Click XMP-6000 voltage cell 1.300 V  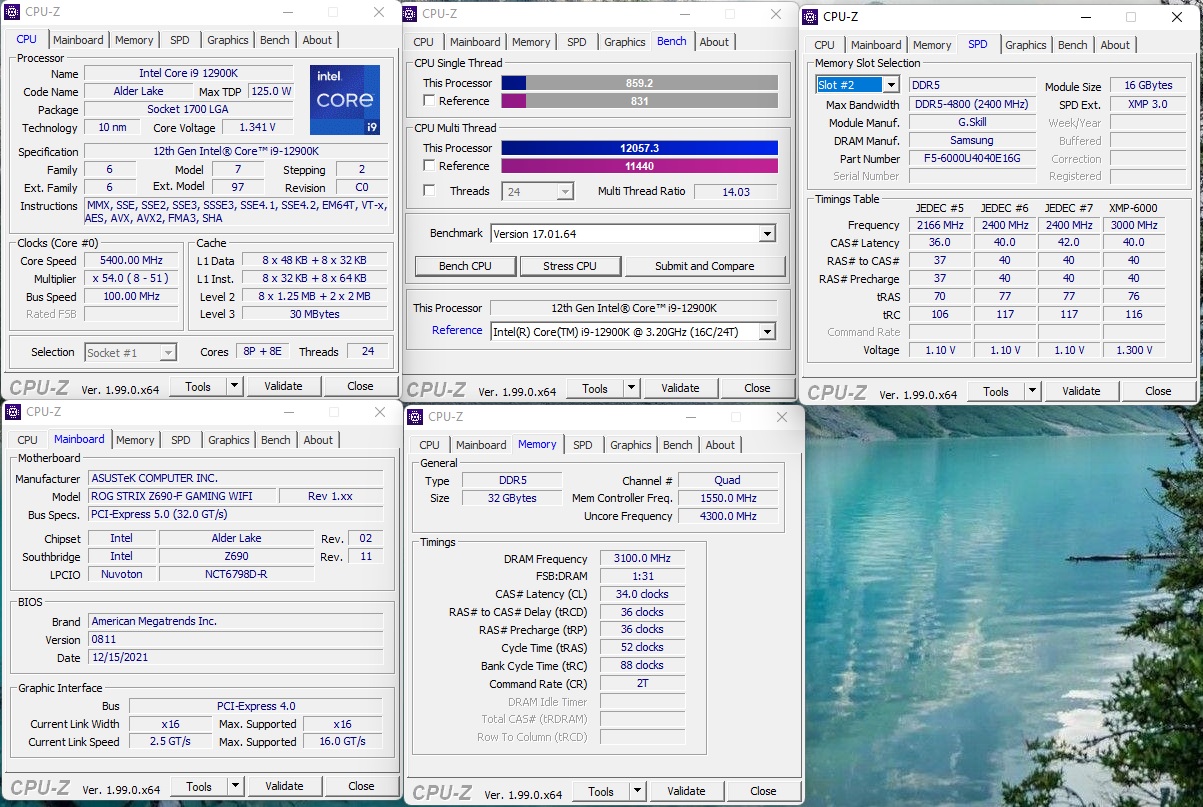point(1133,350)
